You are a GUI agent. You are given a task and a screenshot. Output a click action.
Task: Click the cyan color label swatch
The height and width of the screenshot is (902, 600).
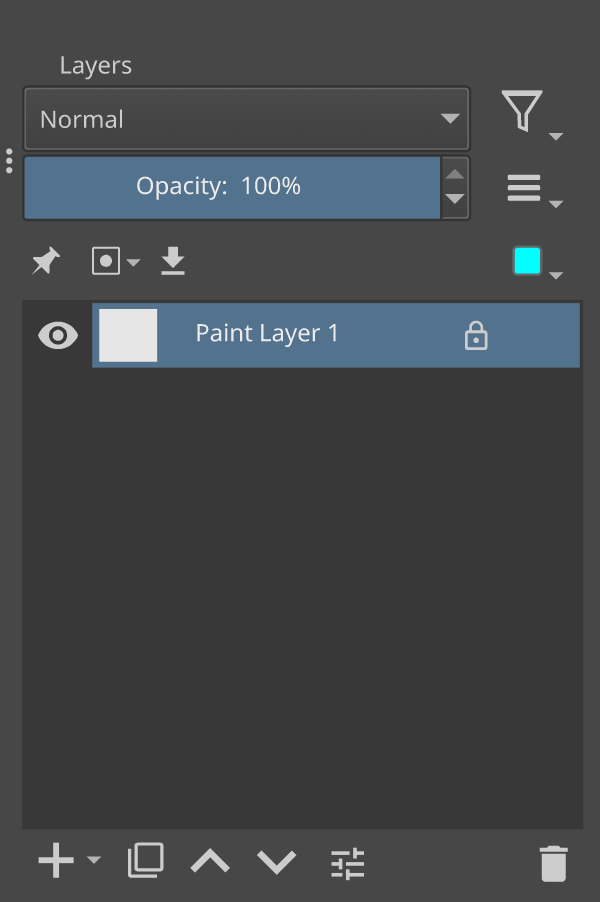[x=527, y=261]
